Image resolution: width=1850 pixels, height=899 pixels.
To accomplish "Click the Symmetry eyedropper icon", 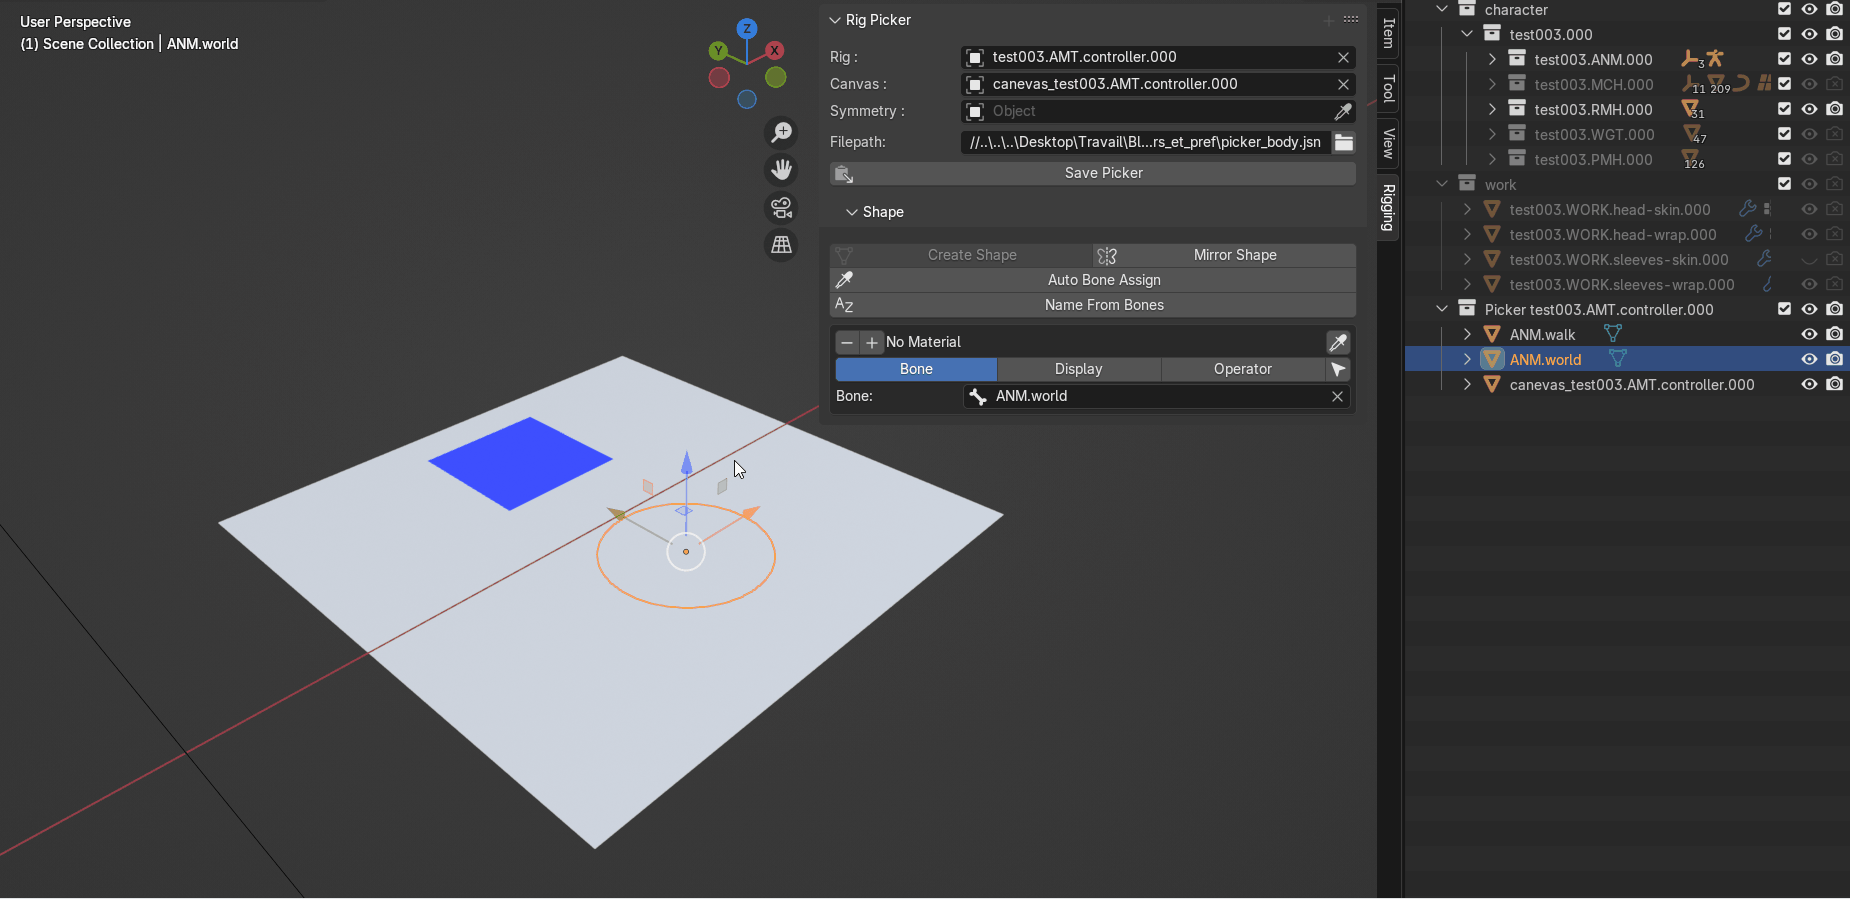I will (x=1343, y=112).
